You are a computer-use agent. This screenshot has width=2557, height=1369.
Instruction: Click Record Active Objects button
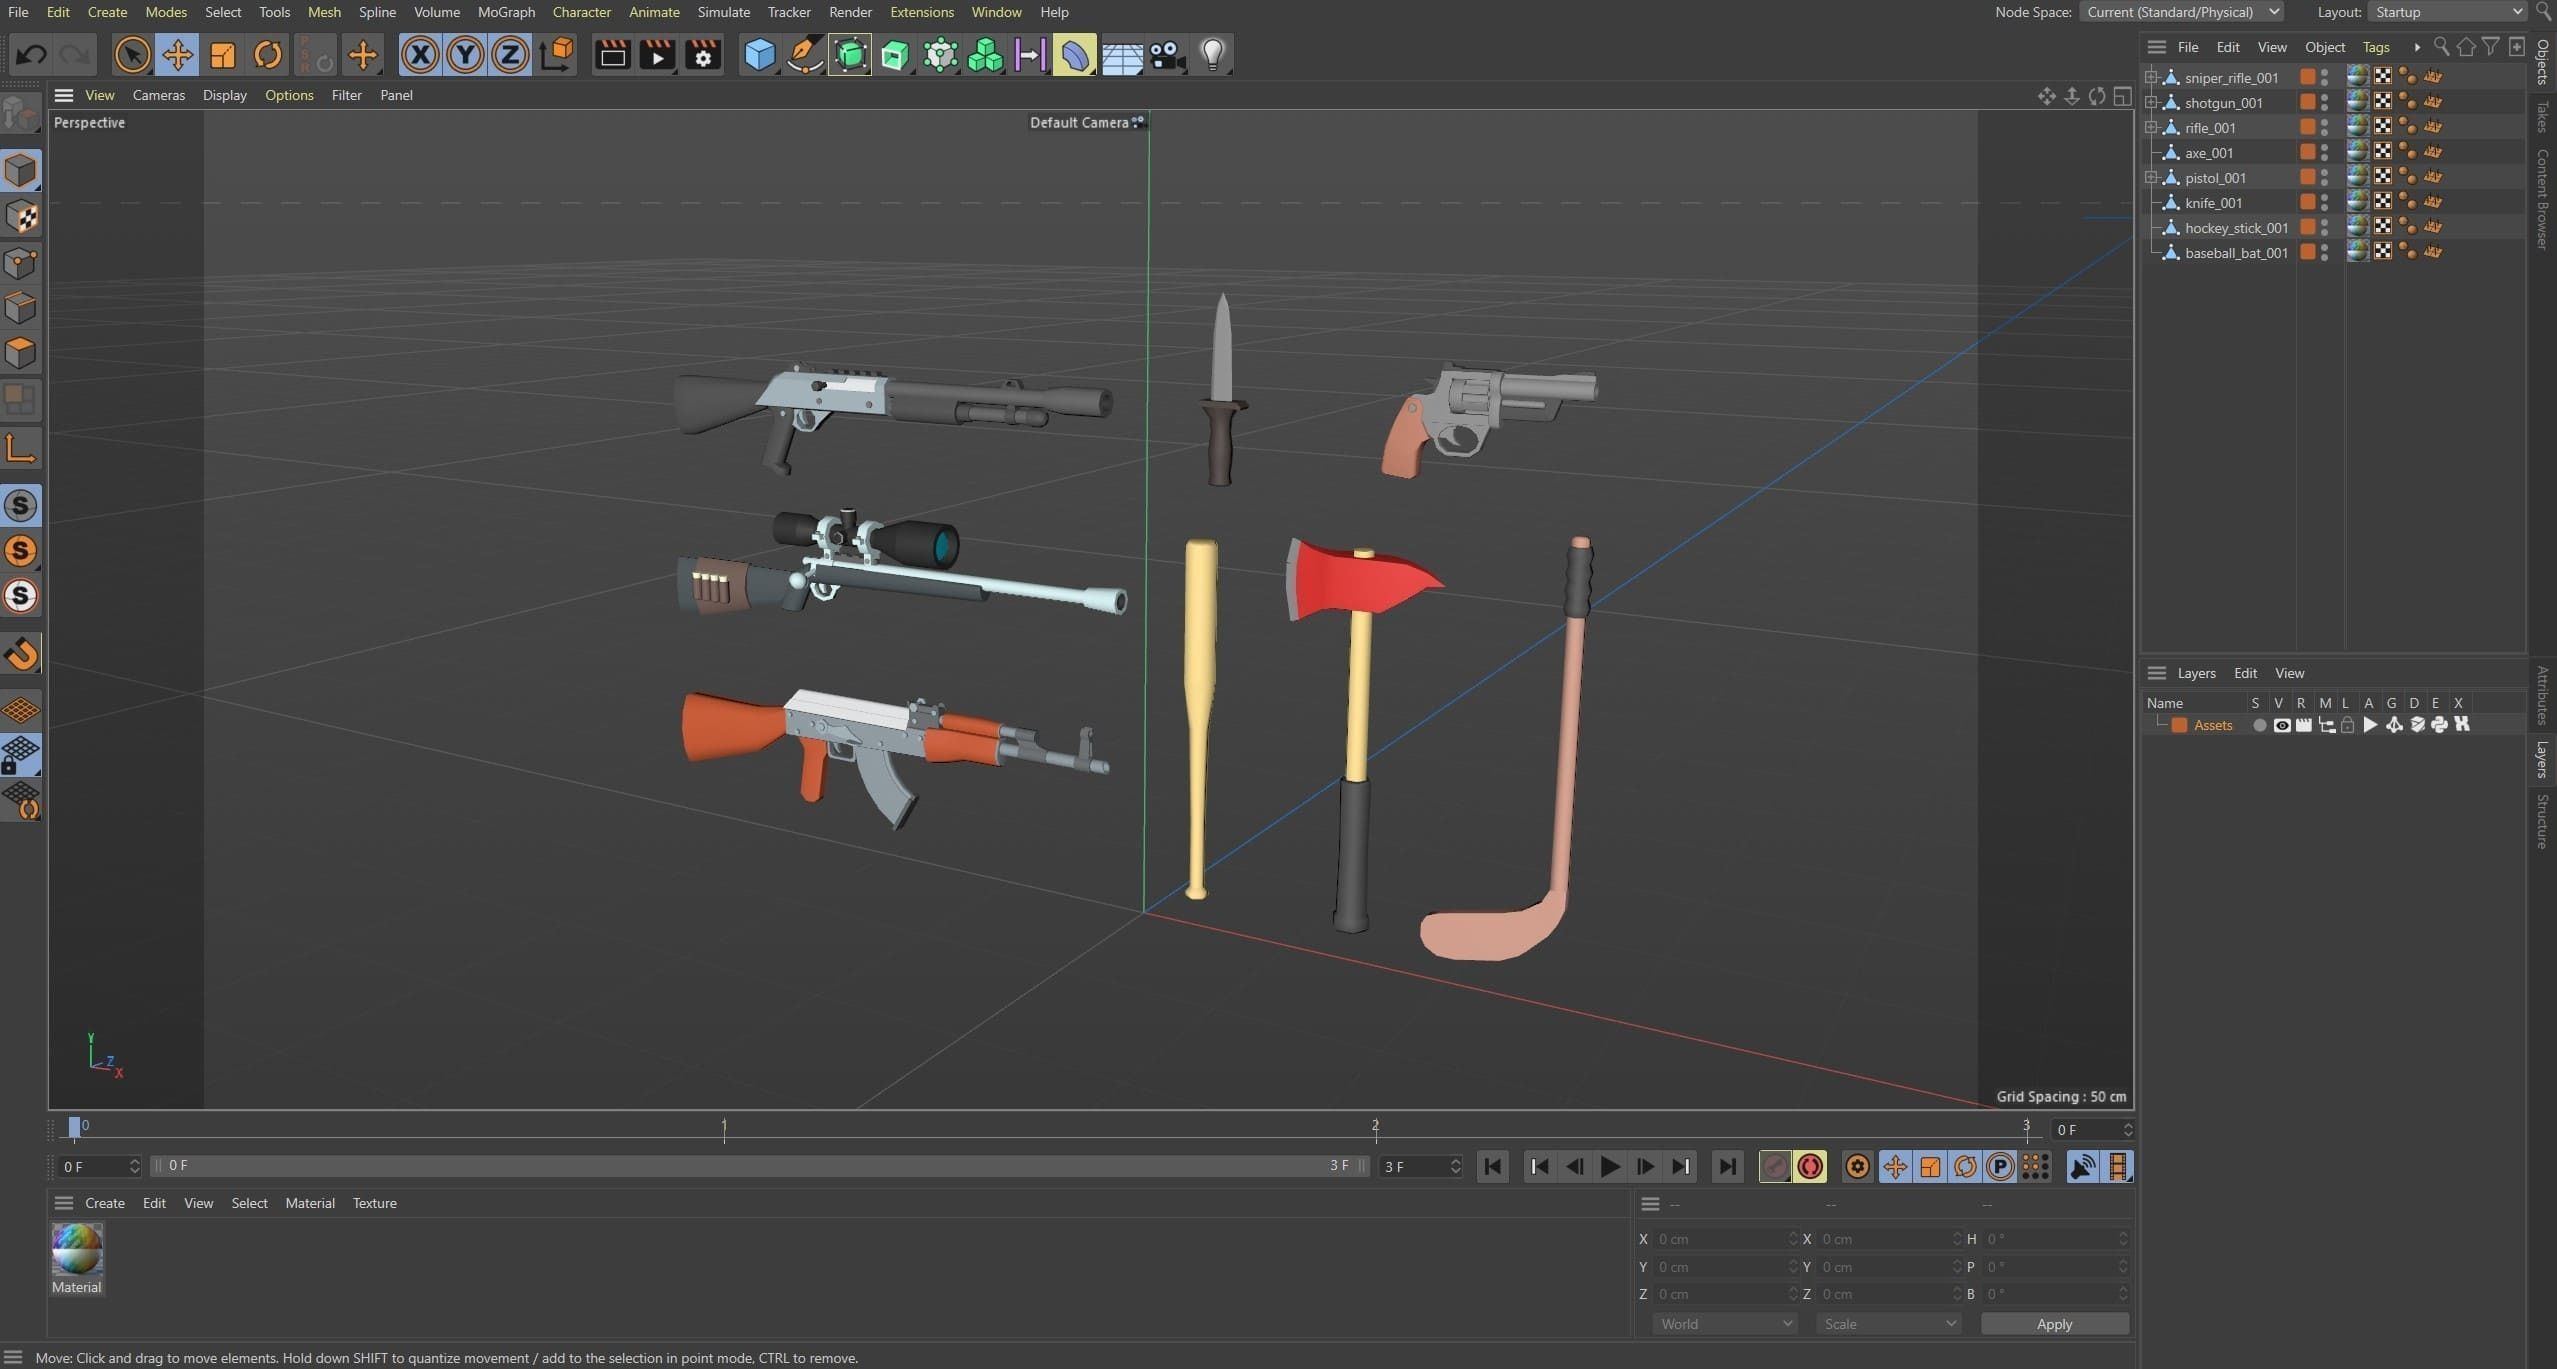click(x=1775, y=1166)
